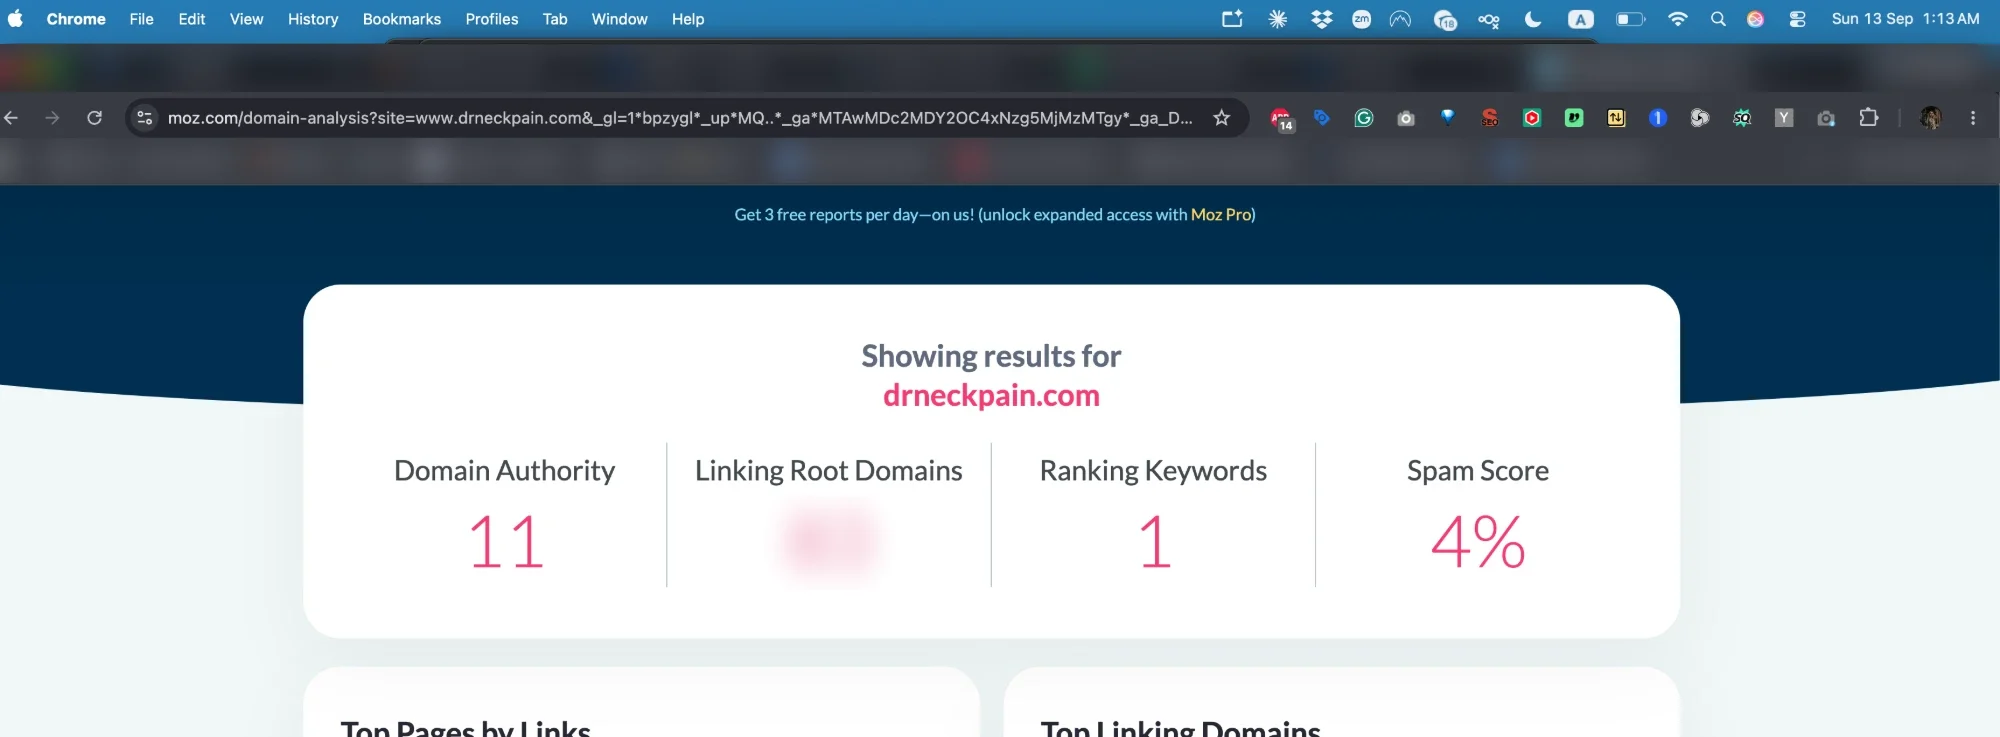Open the Chrome Extensions puzzle menu
Viewport: 2000px width, 737px height.
click(1868, 118)
